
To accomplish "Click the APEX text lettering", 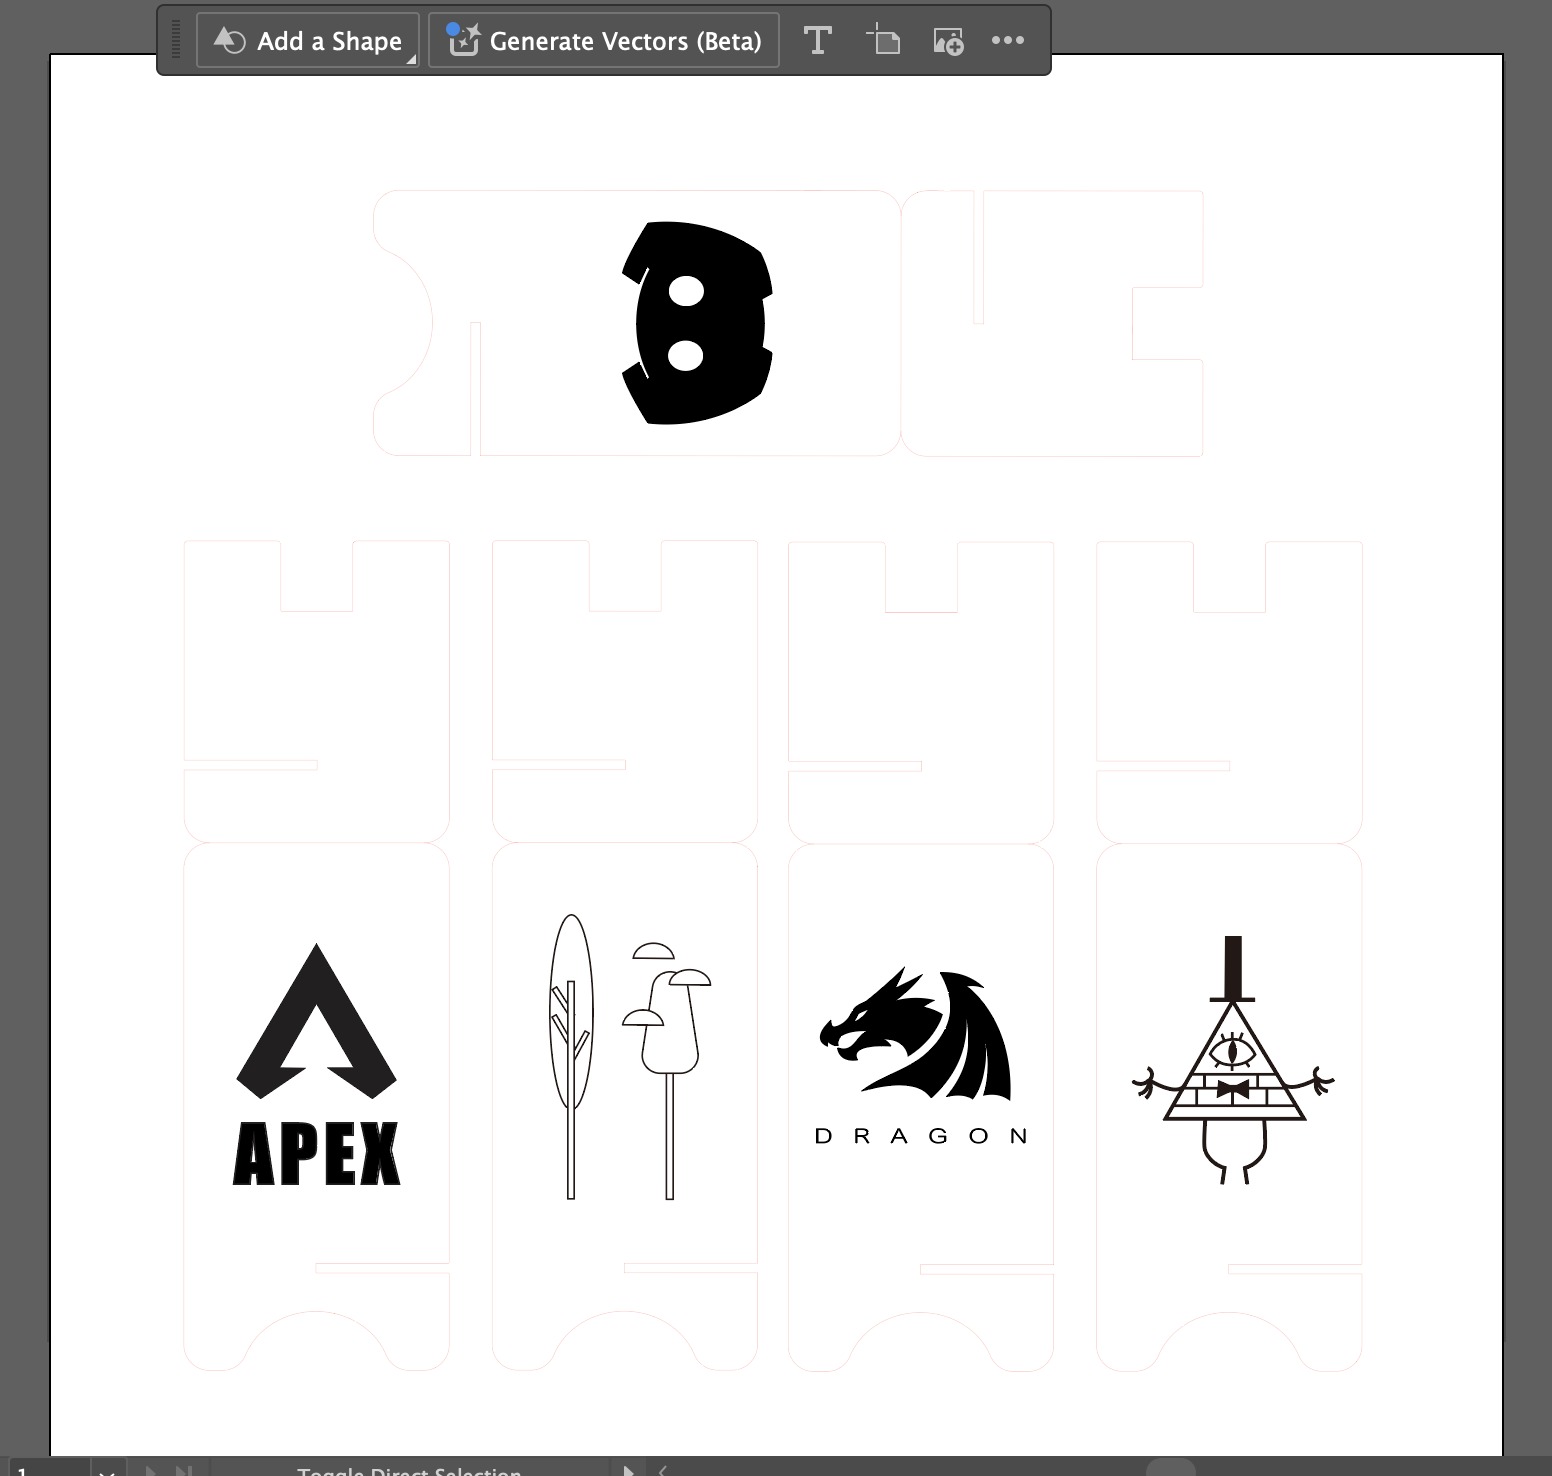I will (316, 1155).
